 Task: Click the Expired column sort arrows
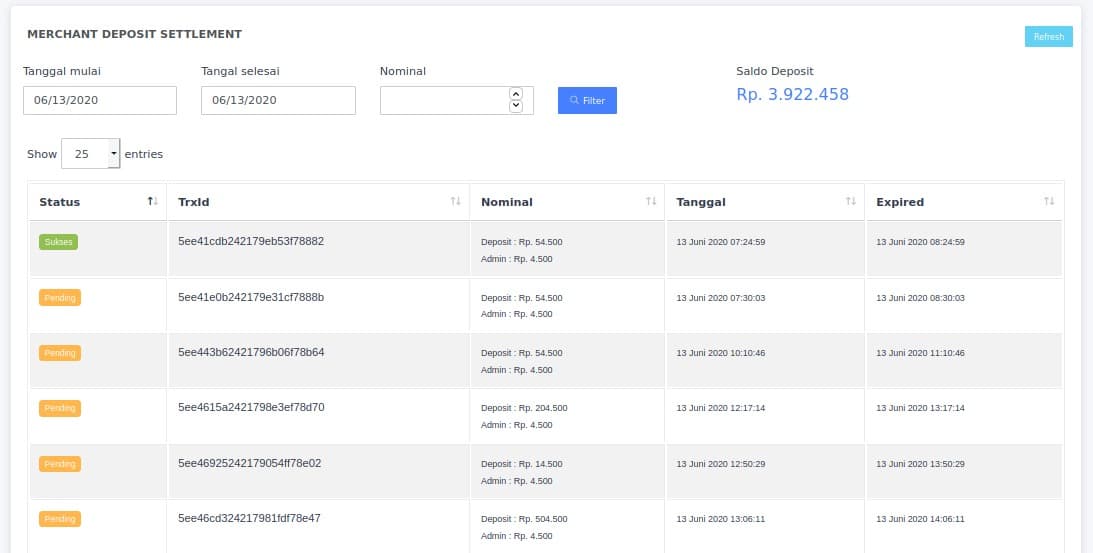(x=1048, y=202)
